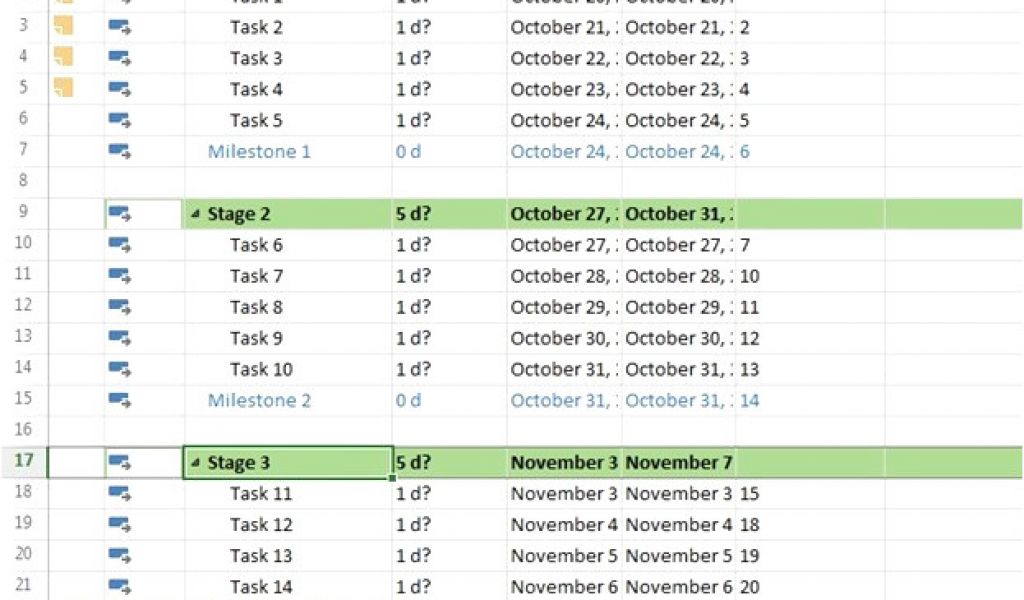Select the Task 10 name cell
Screen dimensions: 1024x600
(261, 369)
